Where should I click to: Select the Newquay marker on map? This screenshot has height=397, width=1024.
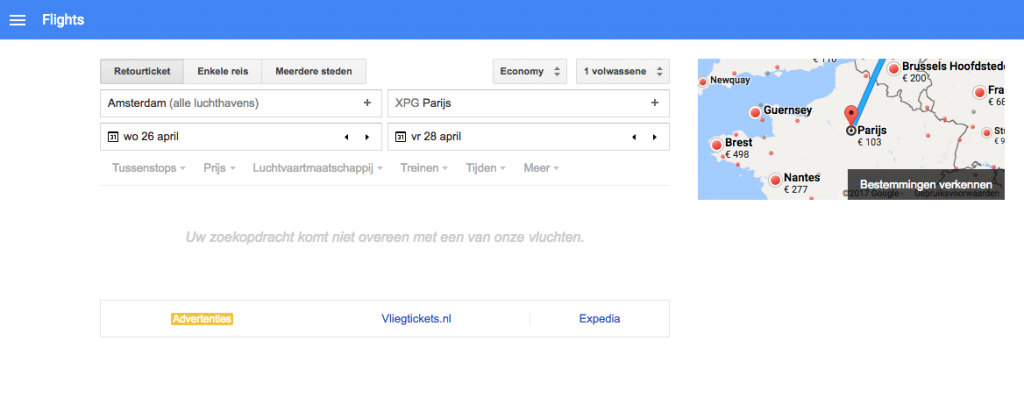[x=703, y=82]
